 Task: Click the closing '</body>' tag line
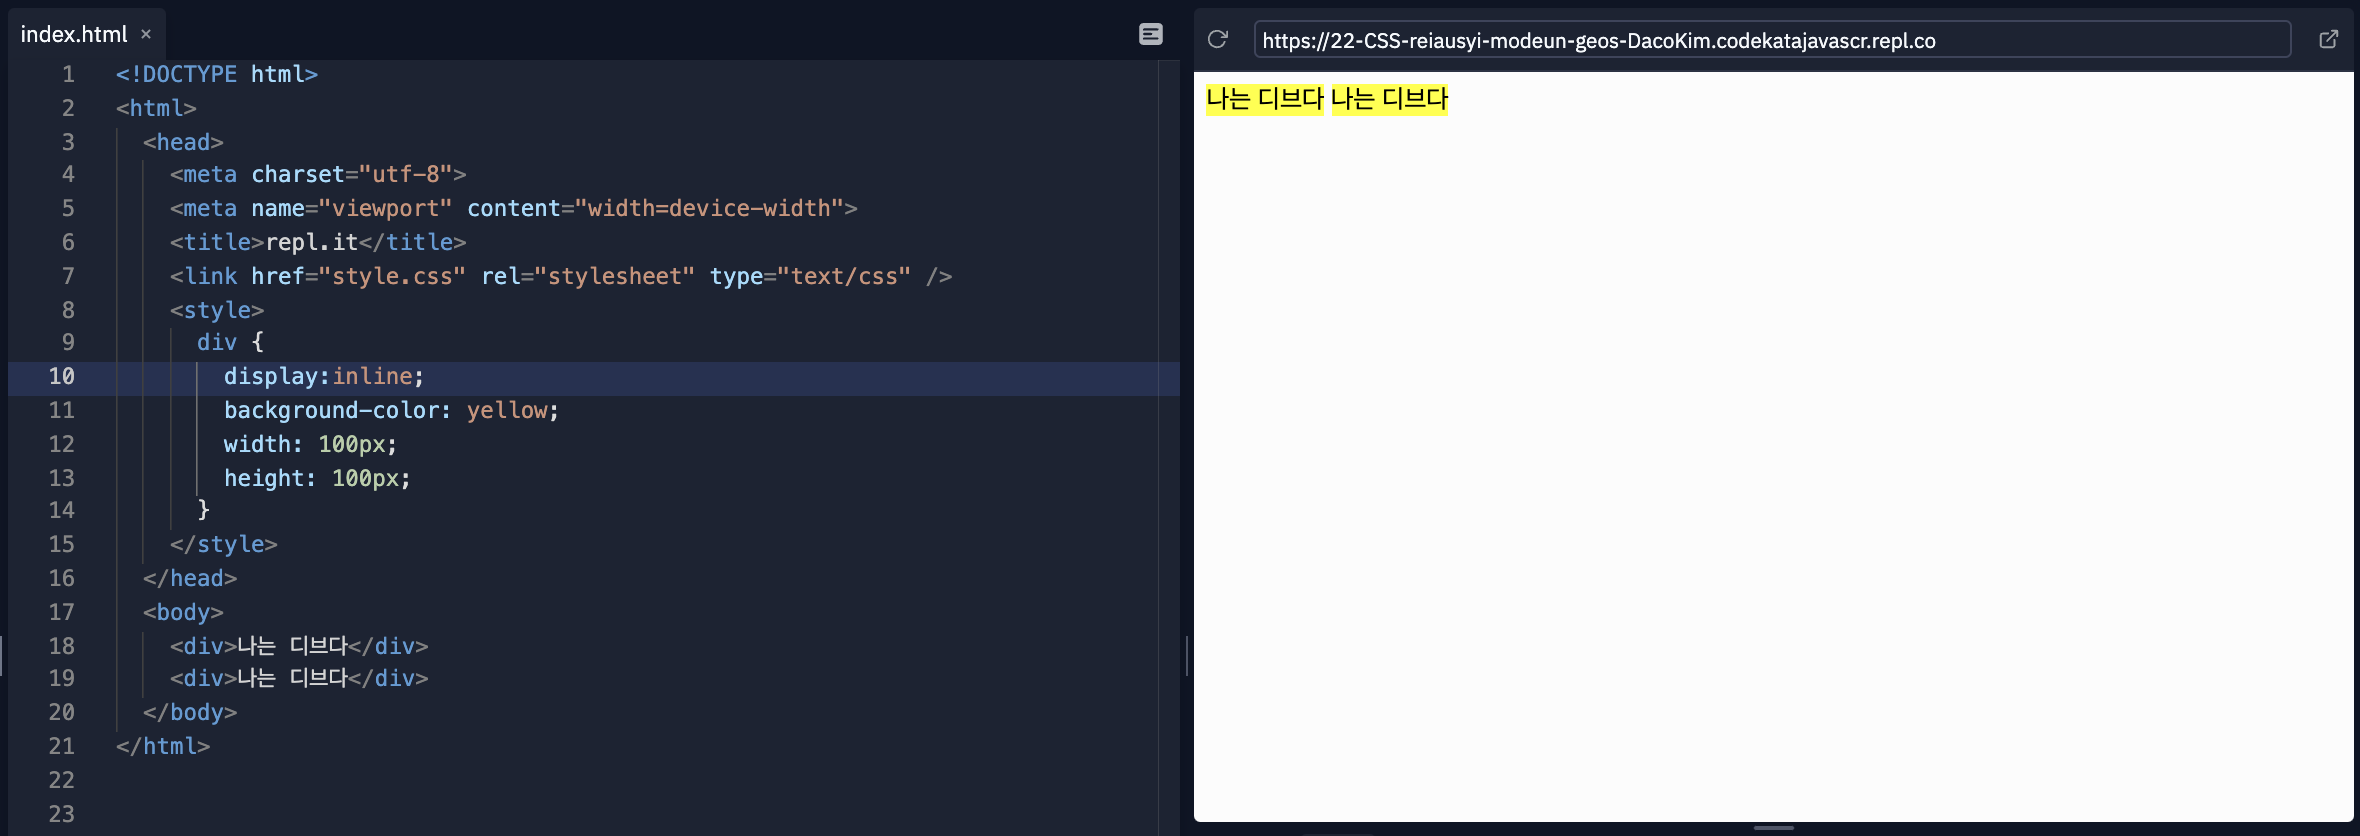point(190,712)
